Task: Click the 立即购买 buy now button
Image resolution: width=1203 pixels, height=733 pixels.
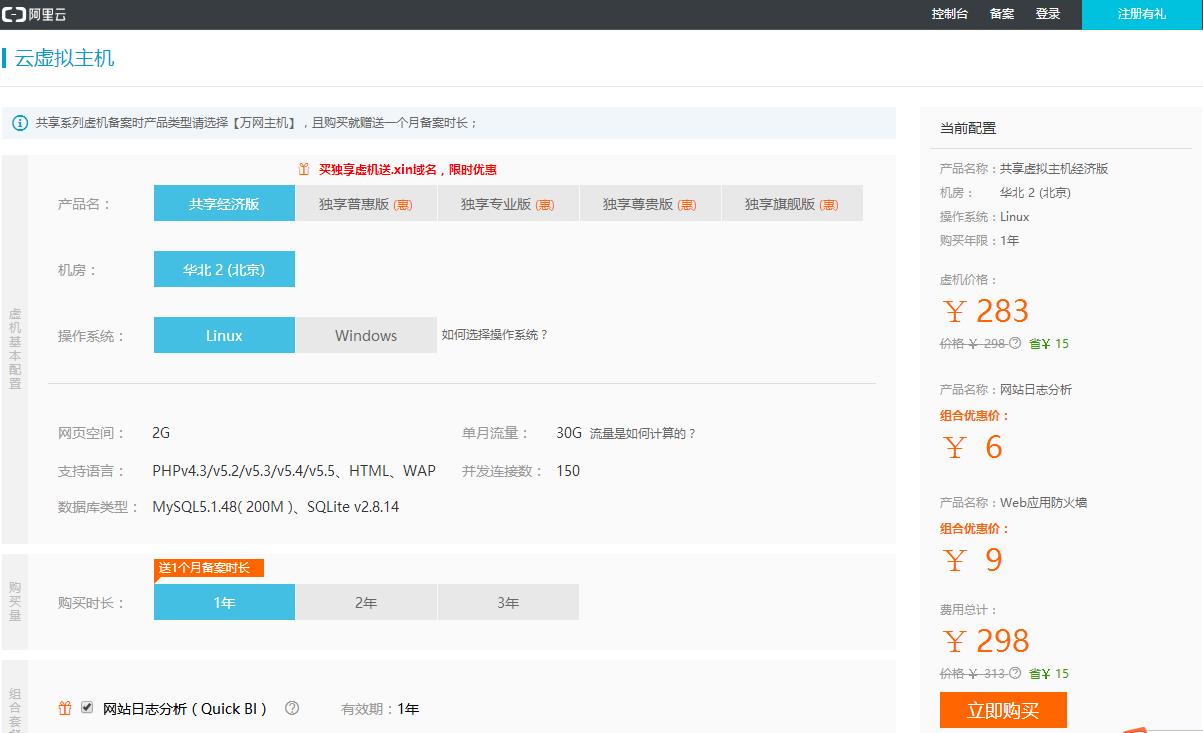Action: 1003,711
